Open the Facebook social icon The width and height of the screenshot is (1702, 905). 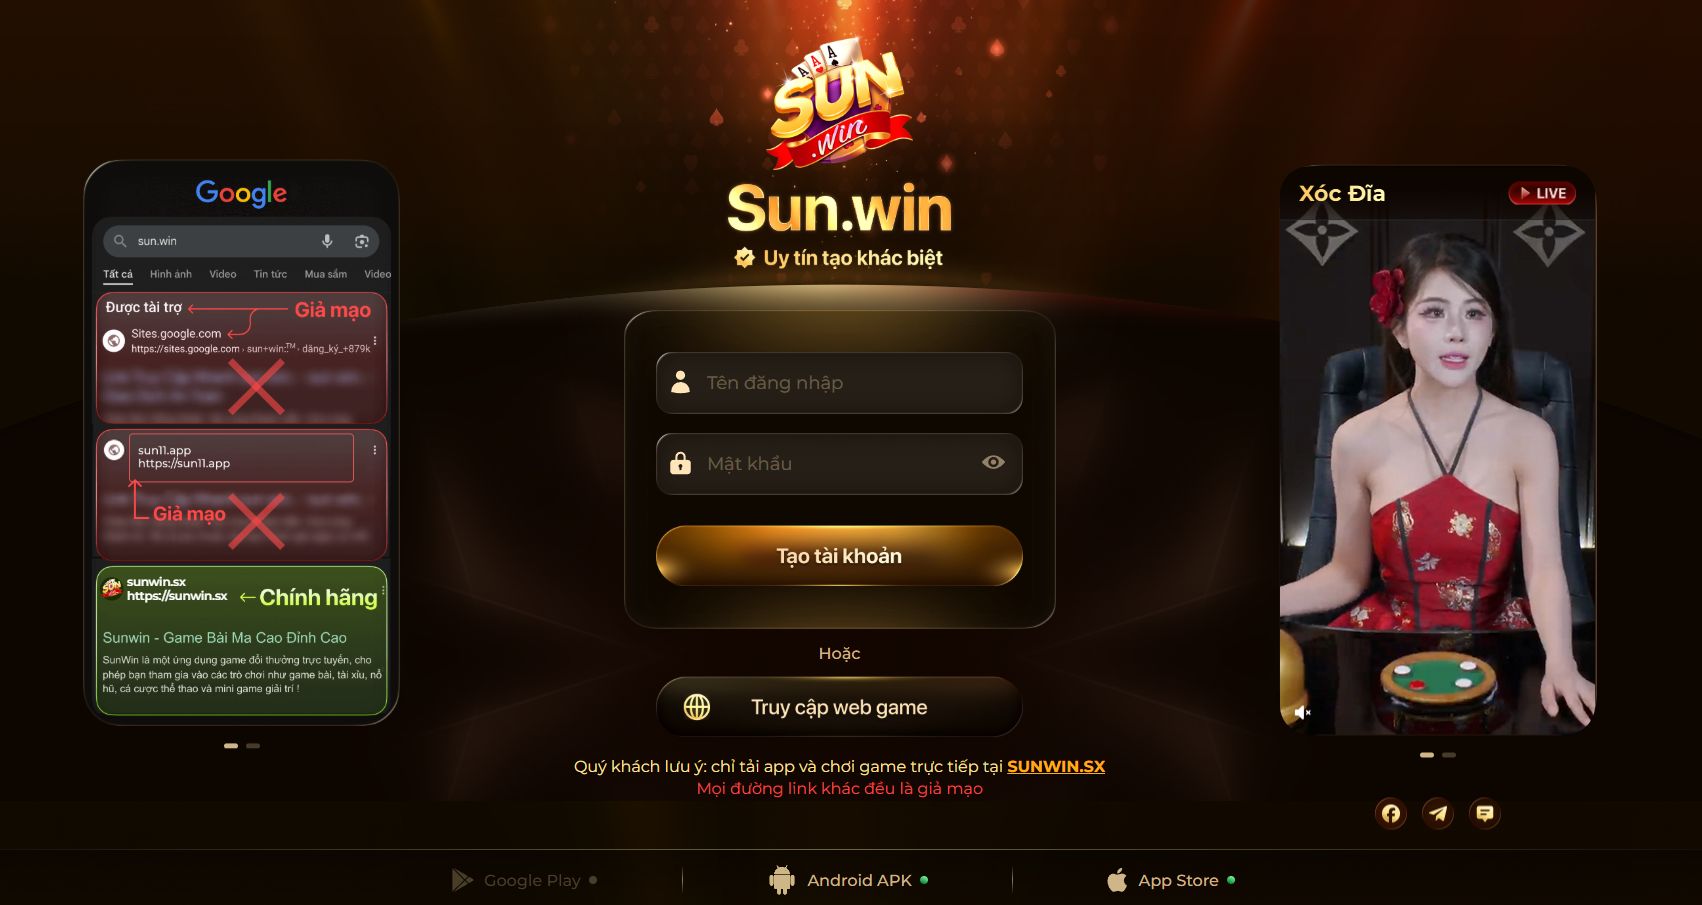click(x=1391, y=813)
